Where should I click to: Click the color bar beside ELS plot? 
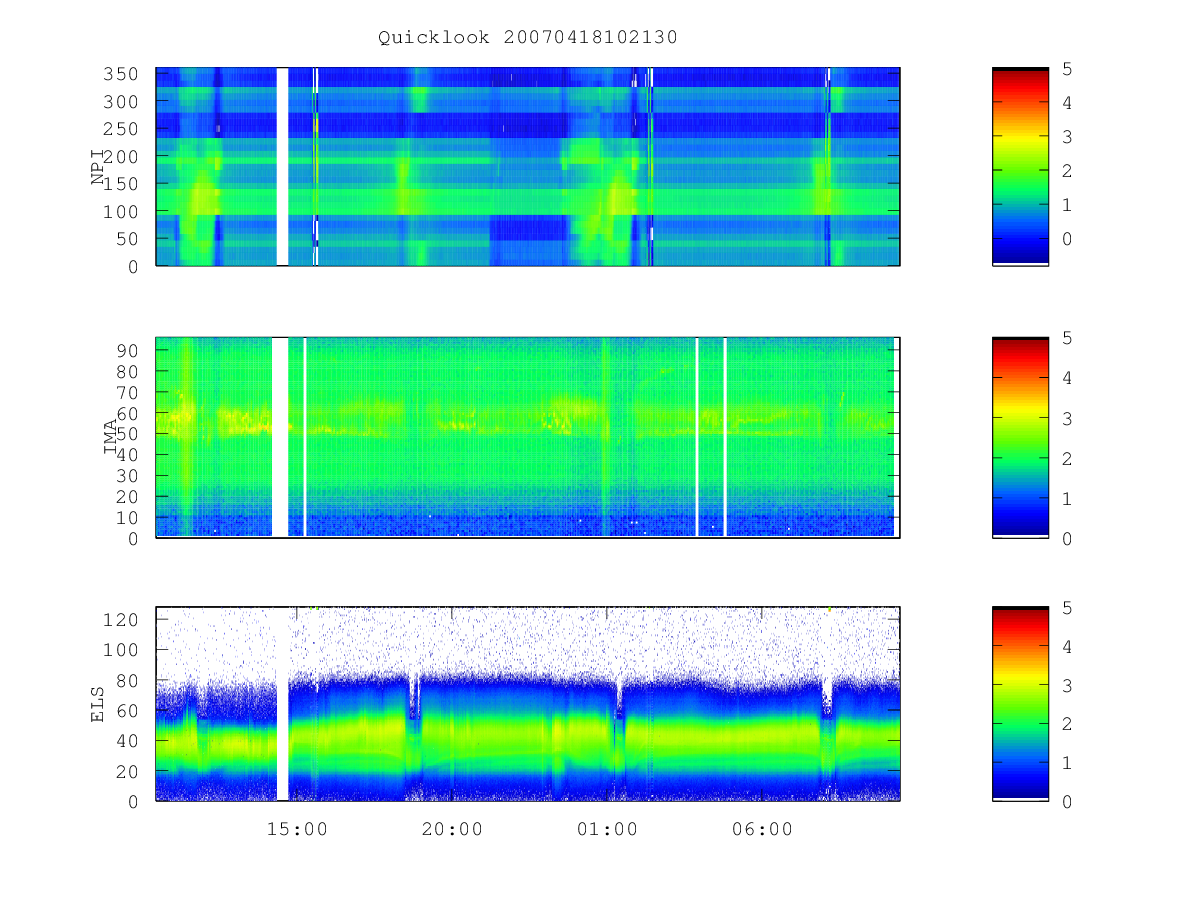(x=1020, y=703)
